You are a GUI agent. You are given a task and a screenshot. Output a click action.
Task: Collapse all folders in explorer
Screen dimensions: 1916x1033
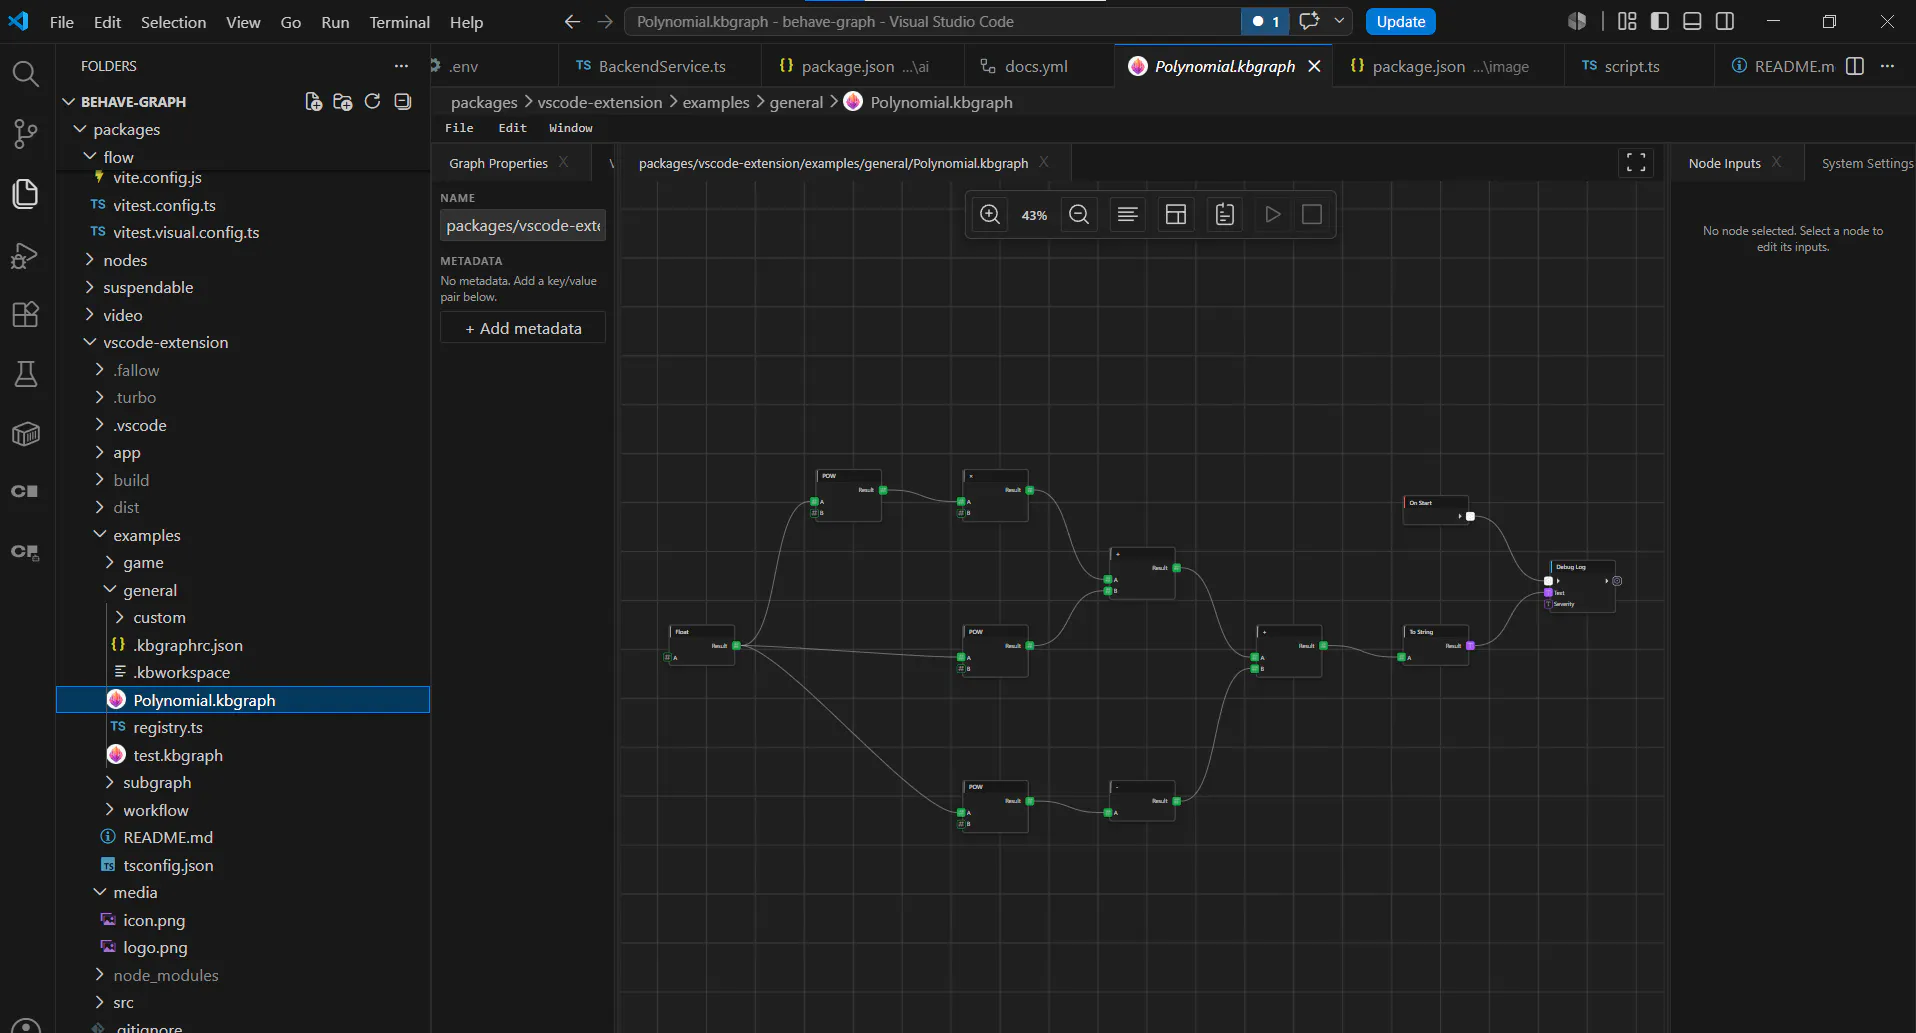pyautogui.click(x=403, y=102)
